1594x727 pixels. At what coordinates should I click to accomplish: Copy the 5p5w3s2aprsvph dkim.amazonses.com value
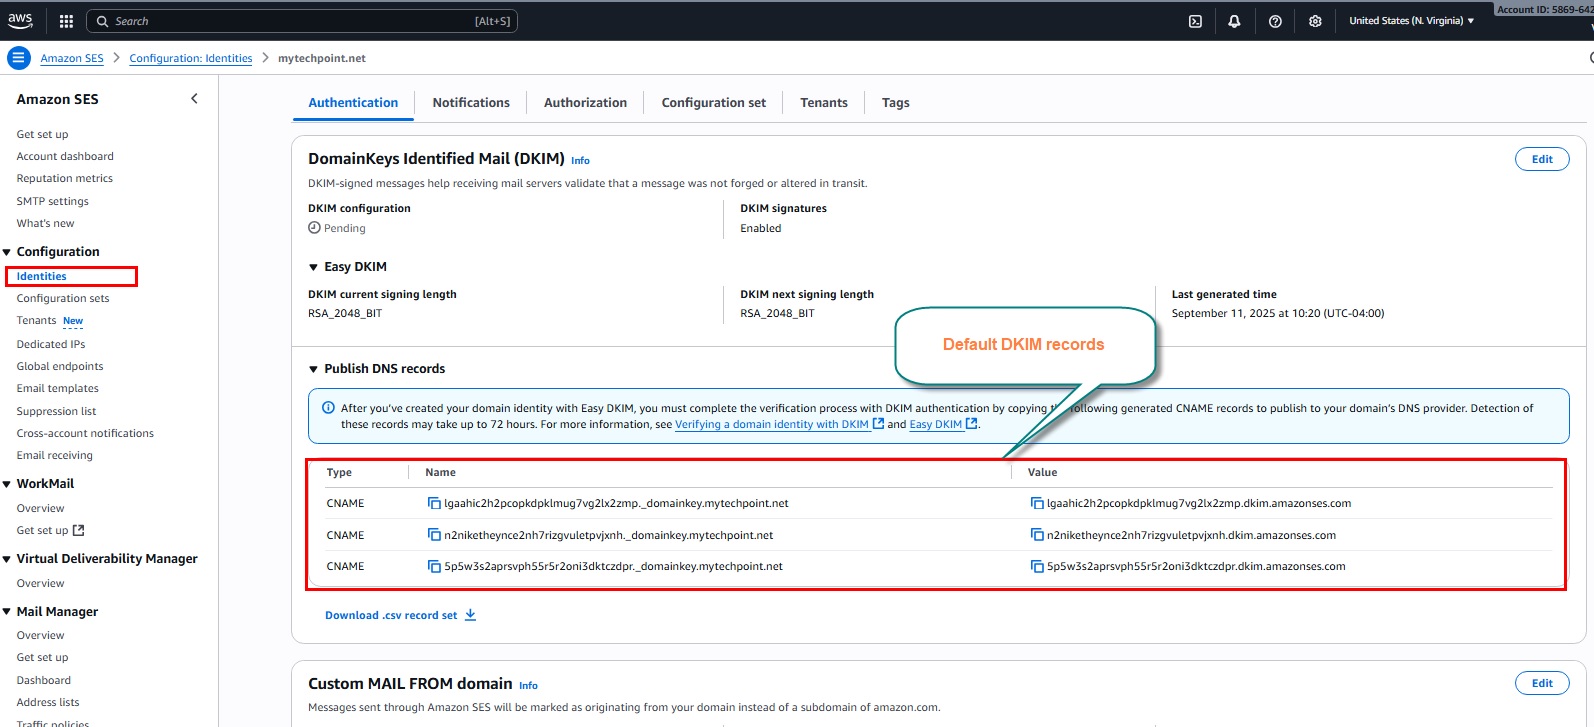click(1037, 566)
